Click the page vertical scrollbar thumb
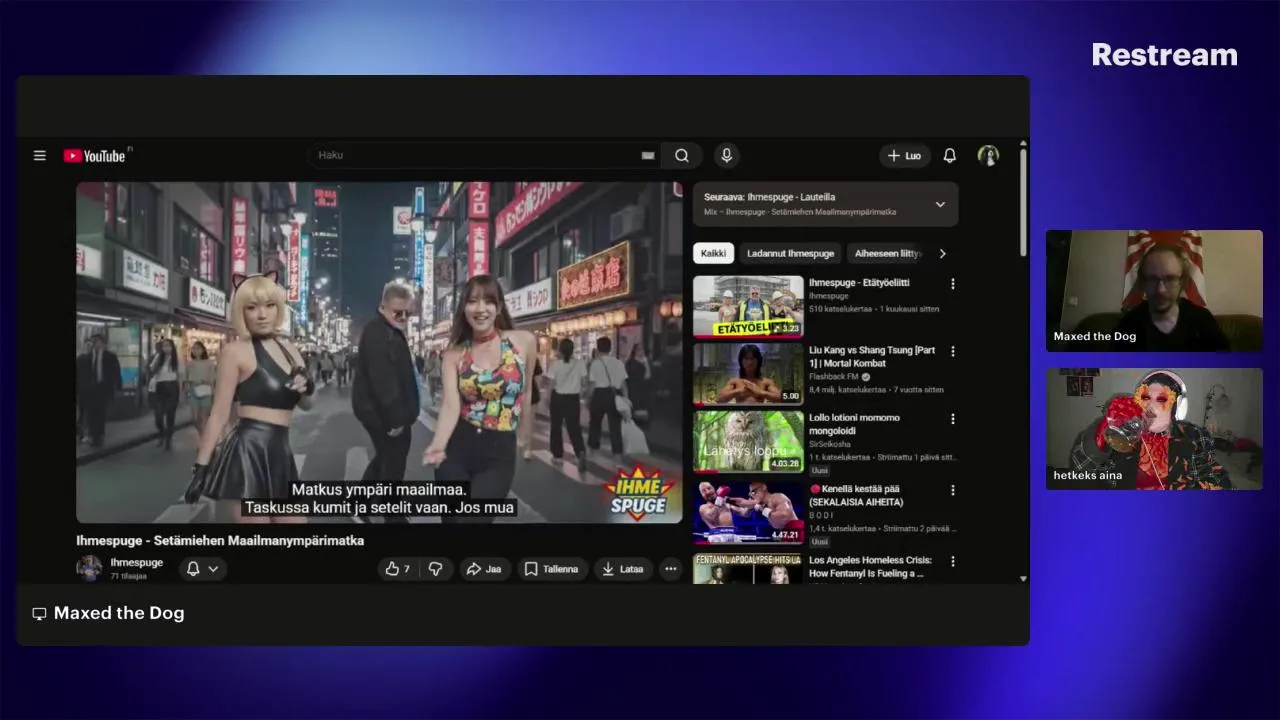1280x720 pixels. [x=1023, y=202]
